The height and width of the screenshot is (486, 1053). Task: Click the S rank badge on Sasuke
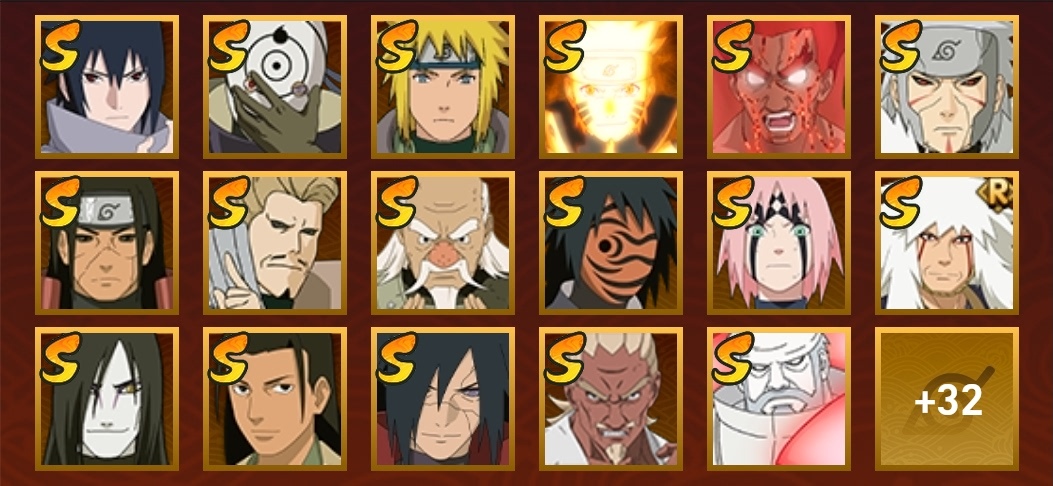point(60,46)
